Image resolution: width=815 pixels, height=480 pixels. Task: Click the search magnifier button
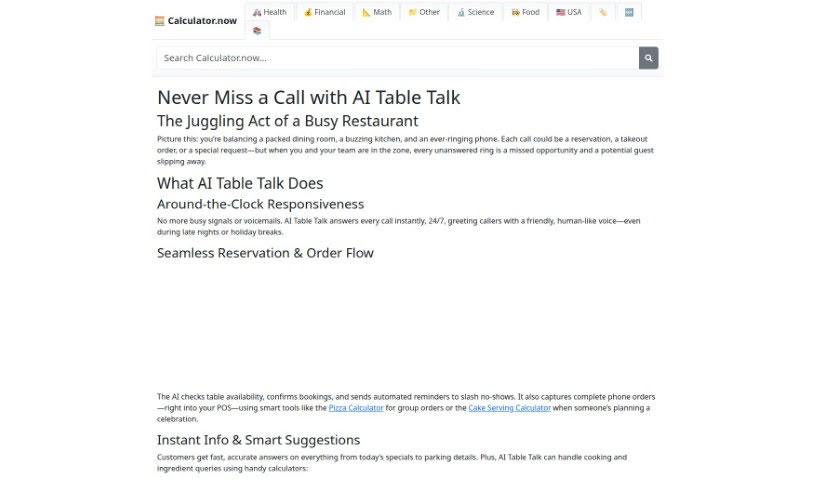tap(649, 58)
